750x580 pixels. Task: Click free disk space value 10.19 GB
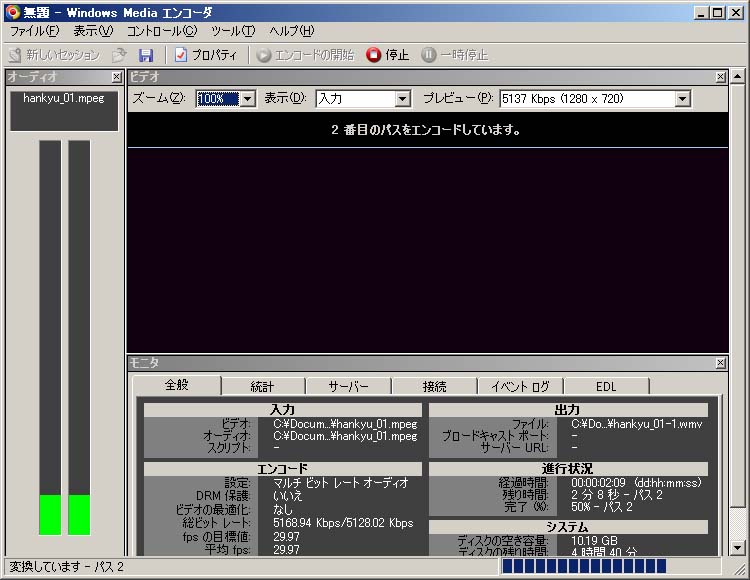click(x=594, y=540)
